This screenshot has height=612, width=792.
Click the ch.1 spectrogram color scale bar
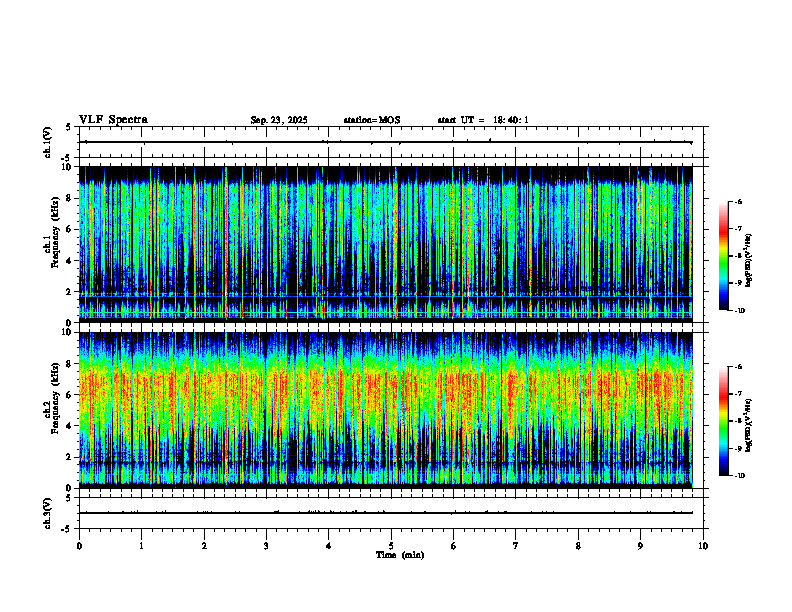[723, 256]
